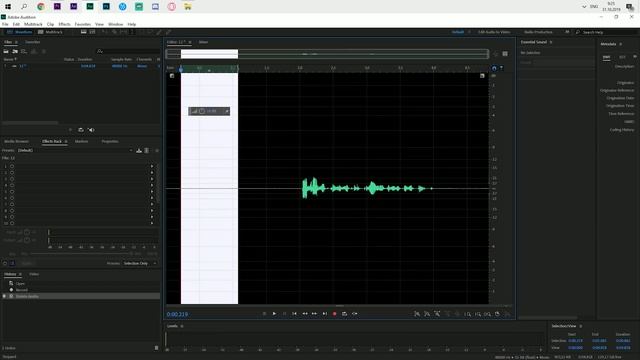Show the Spectral Pitch Display
This screenshot has width=640, height=360.
point(93,32)
